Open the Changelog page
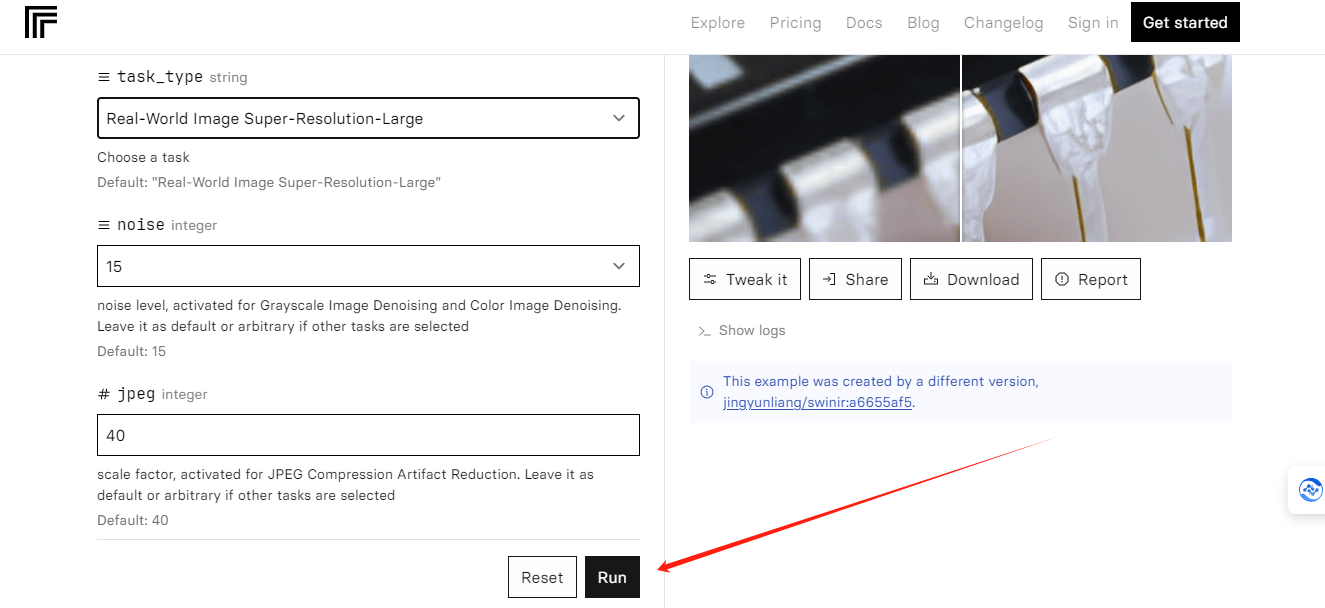 click(x=1003, y=23)
